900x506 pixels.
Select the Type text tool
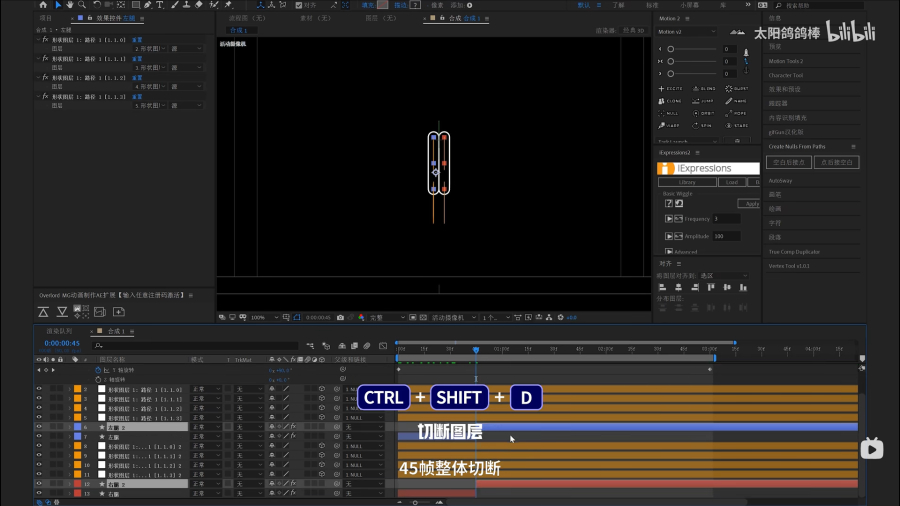point(160,5)
